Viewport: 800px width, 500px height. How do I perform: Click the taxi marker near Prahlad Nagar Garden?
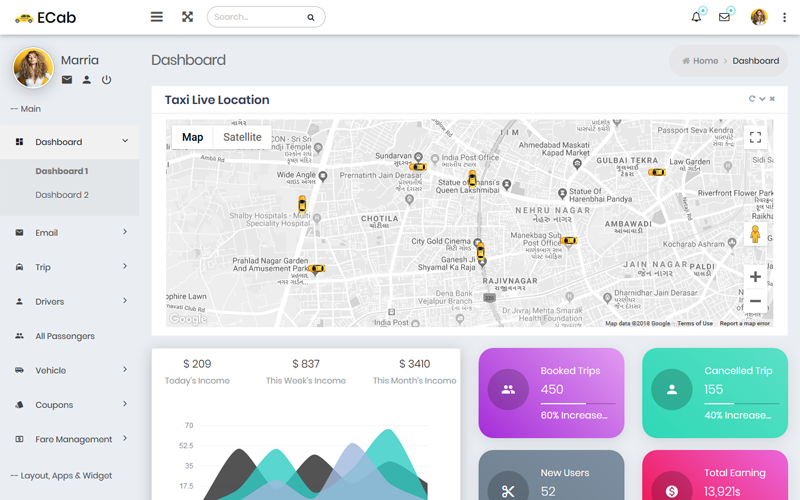(x=317, y=268)
